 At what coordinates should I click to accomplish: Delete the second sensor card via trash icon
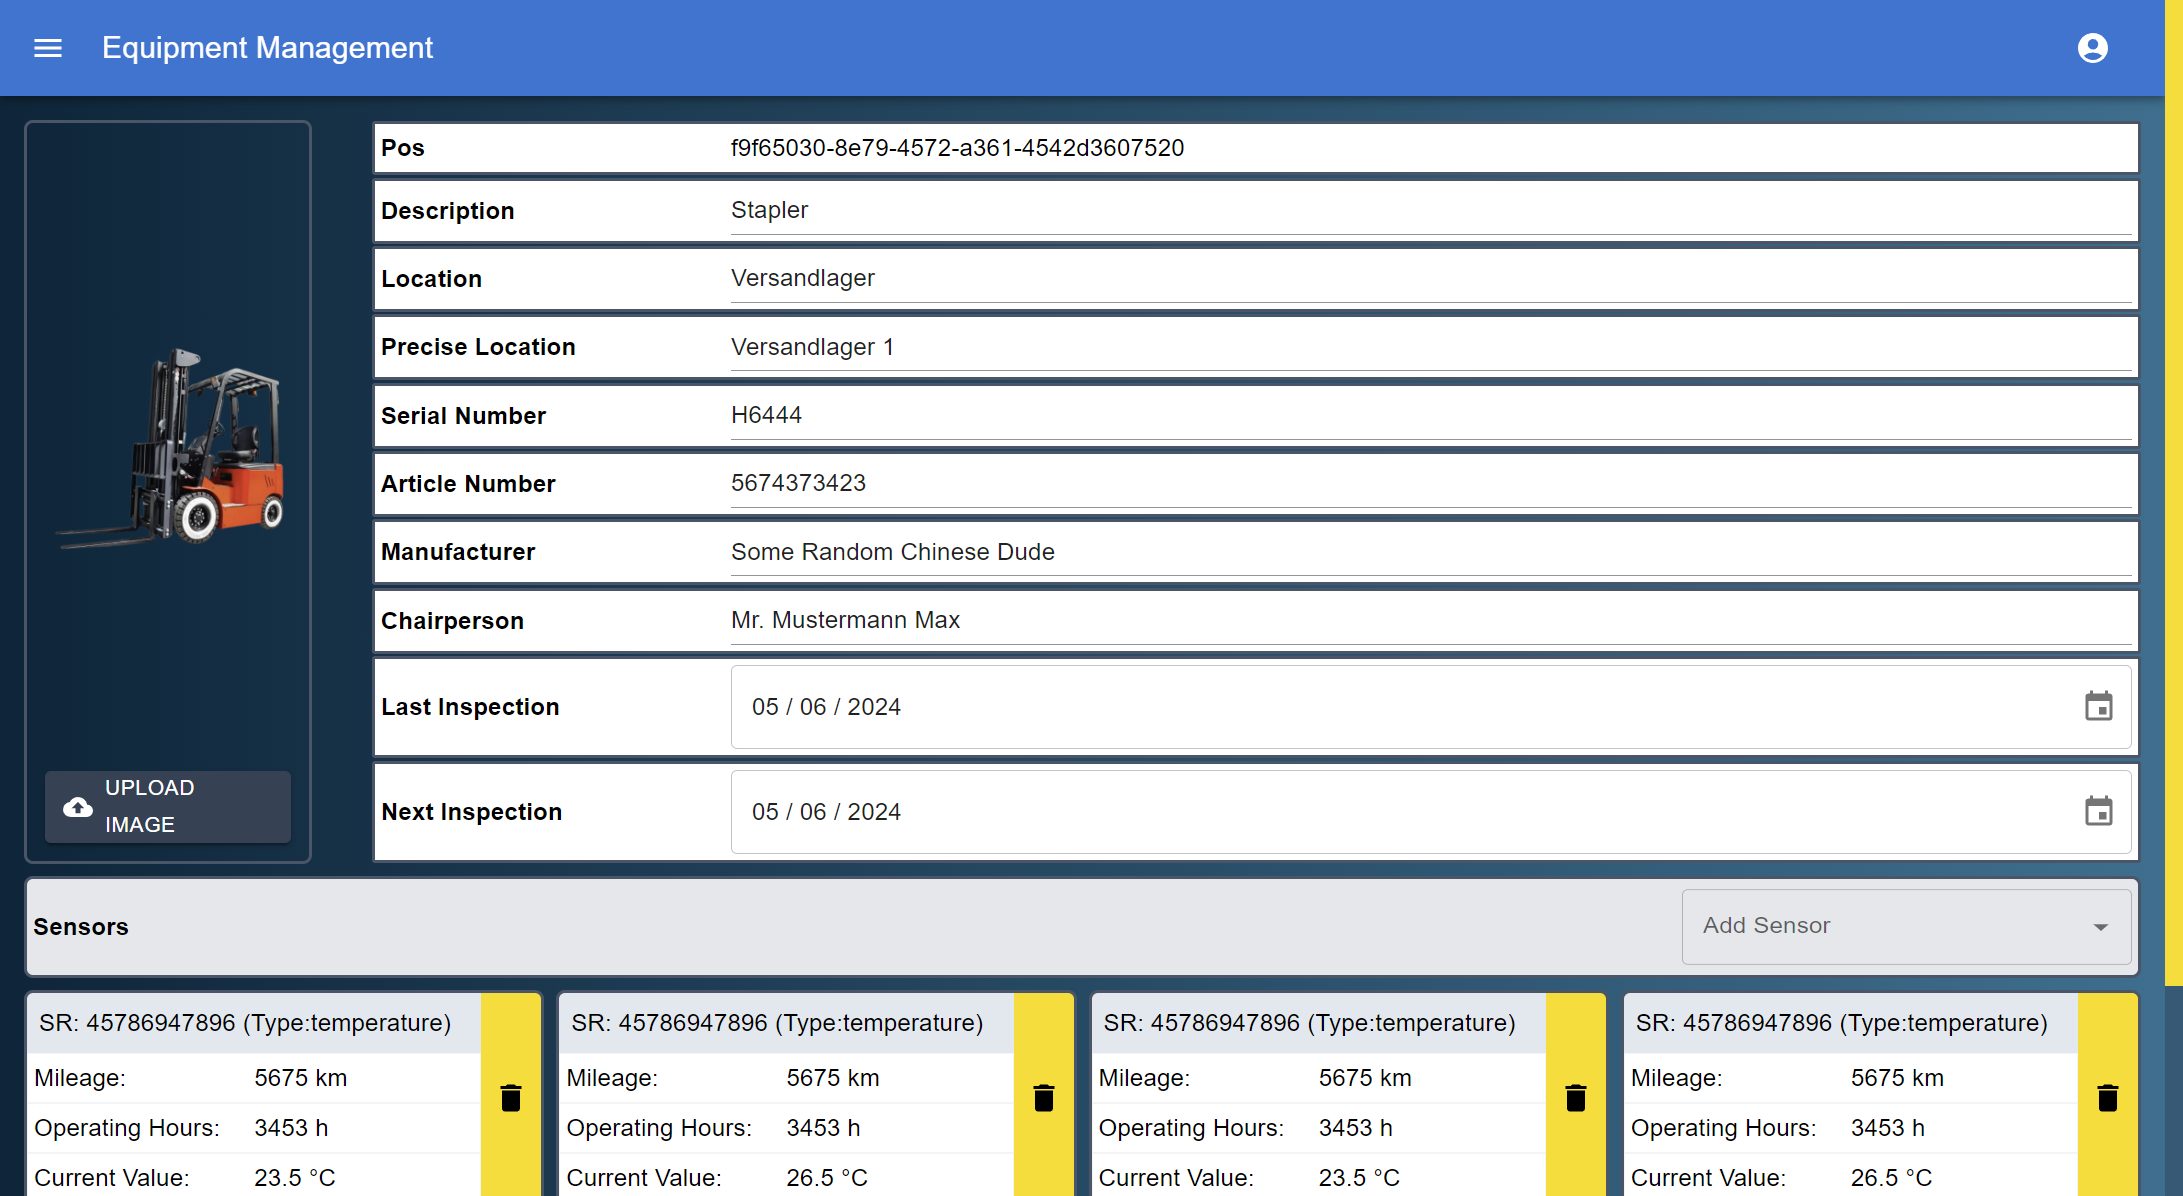pos(1043,1097)
